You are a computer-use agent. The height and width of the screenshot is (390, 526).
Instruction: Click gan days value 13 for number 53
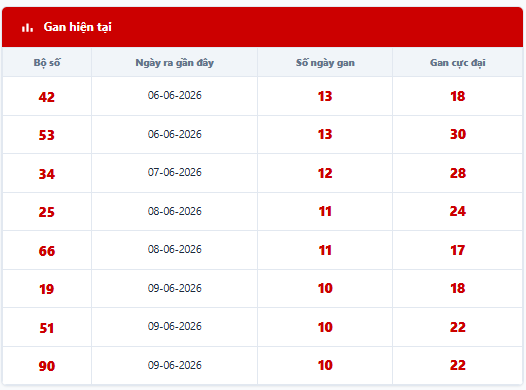325,134
